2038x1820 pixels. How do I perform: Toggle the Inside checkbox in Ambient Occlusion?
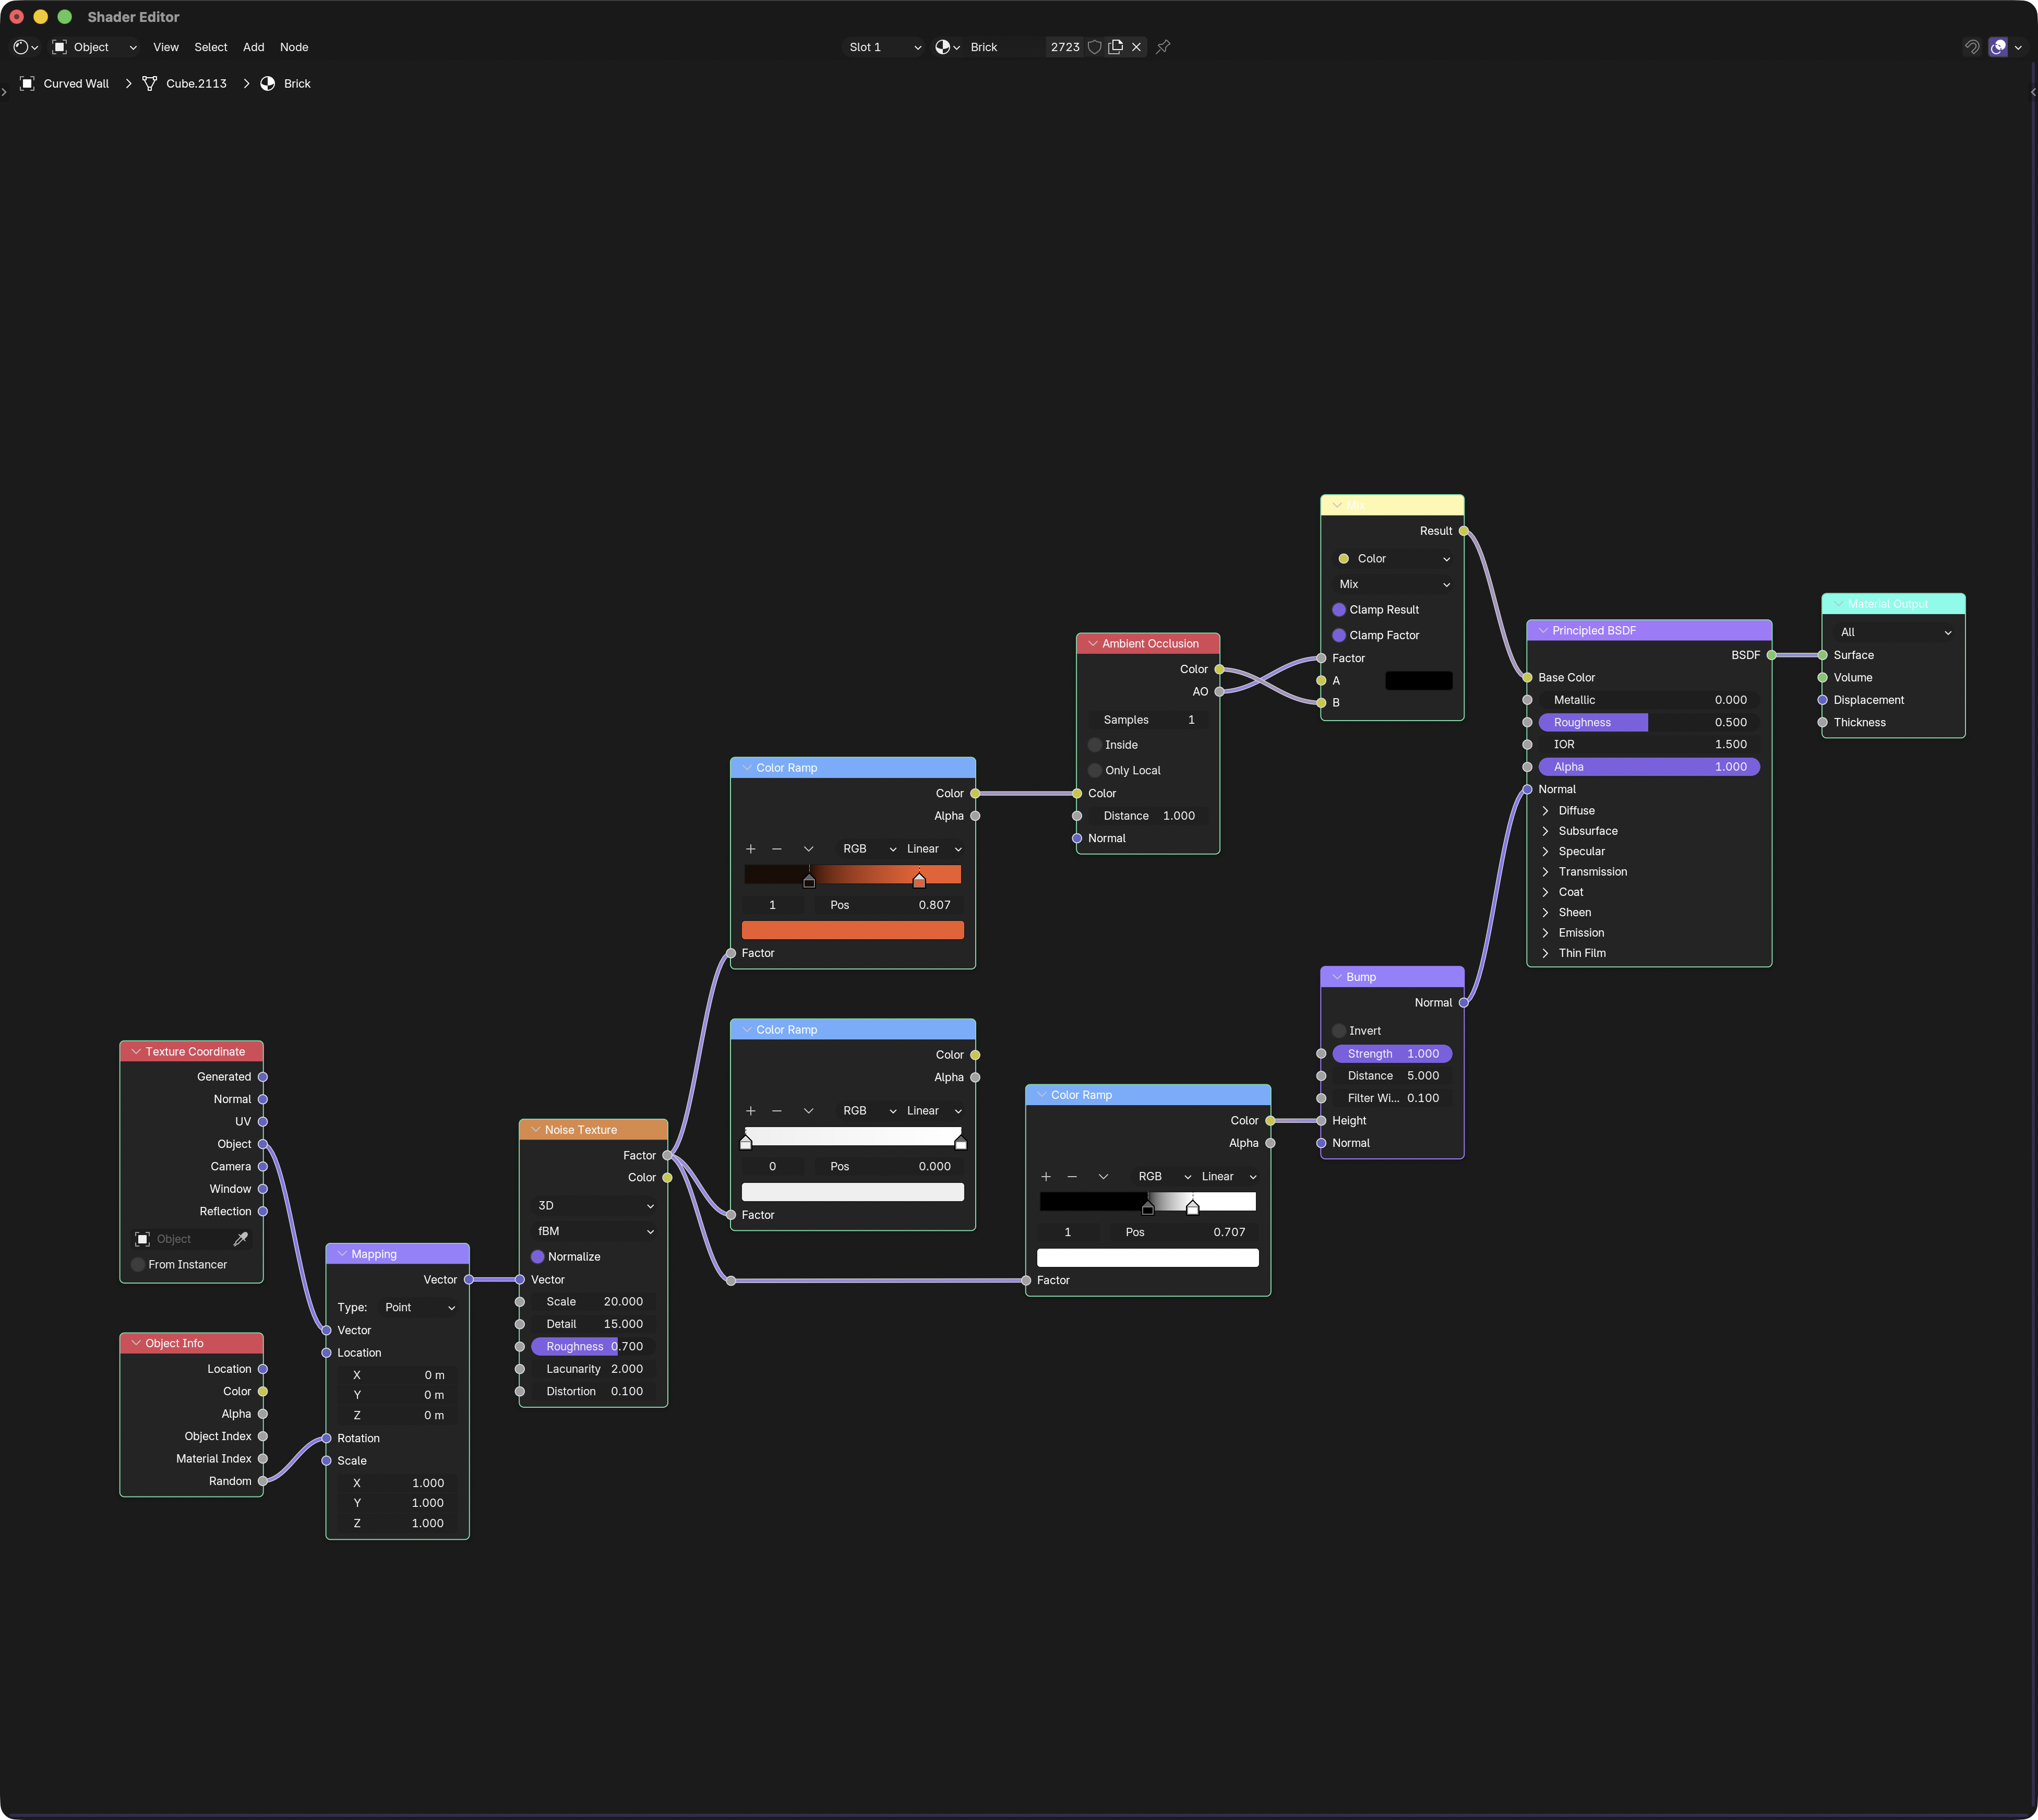pos(1095,745)
